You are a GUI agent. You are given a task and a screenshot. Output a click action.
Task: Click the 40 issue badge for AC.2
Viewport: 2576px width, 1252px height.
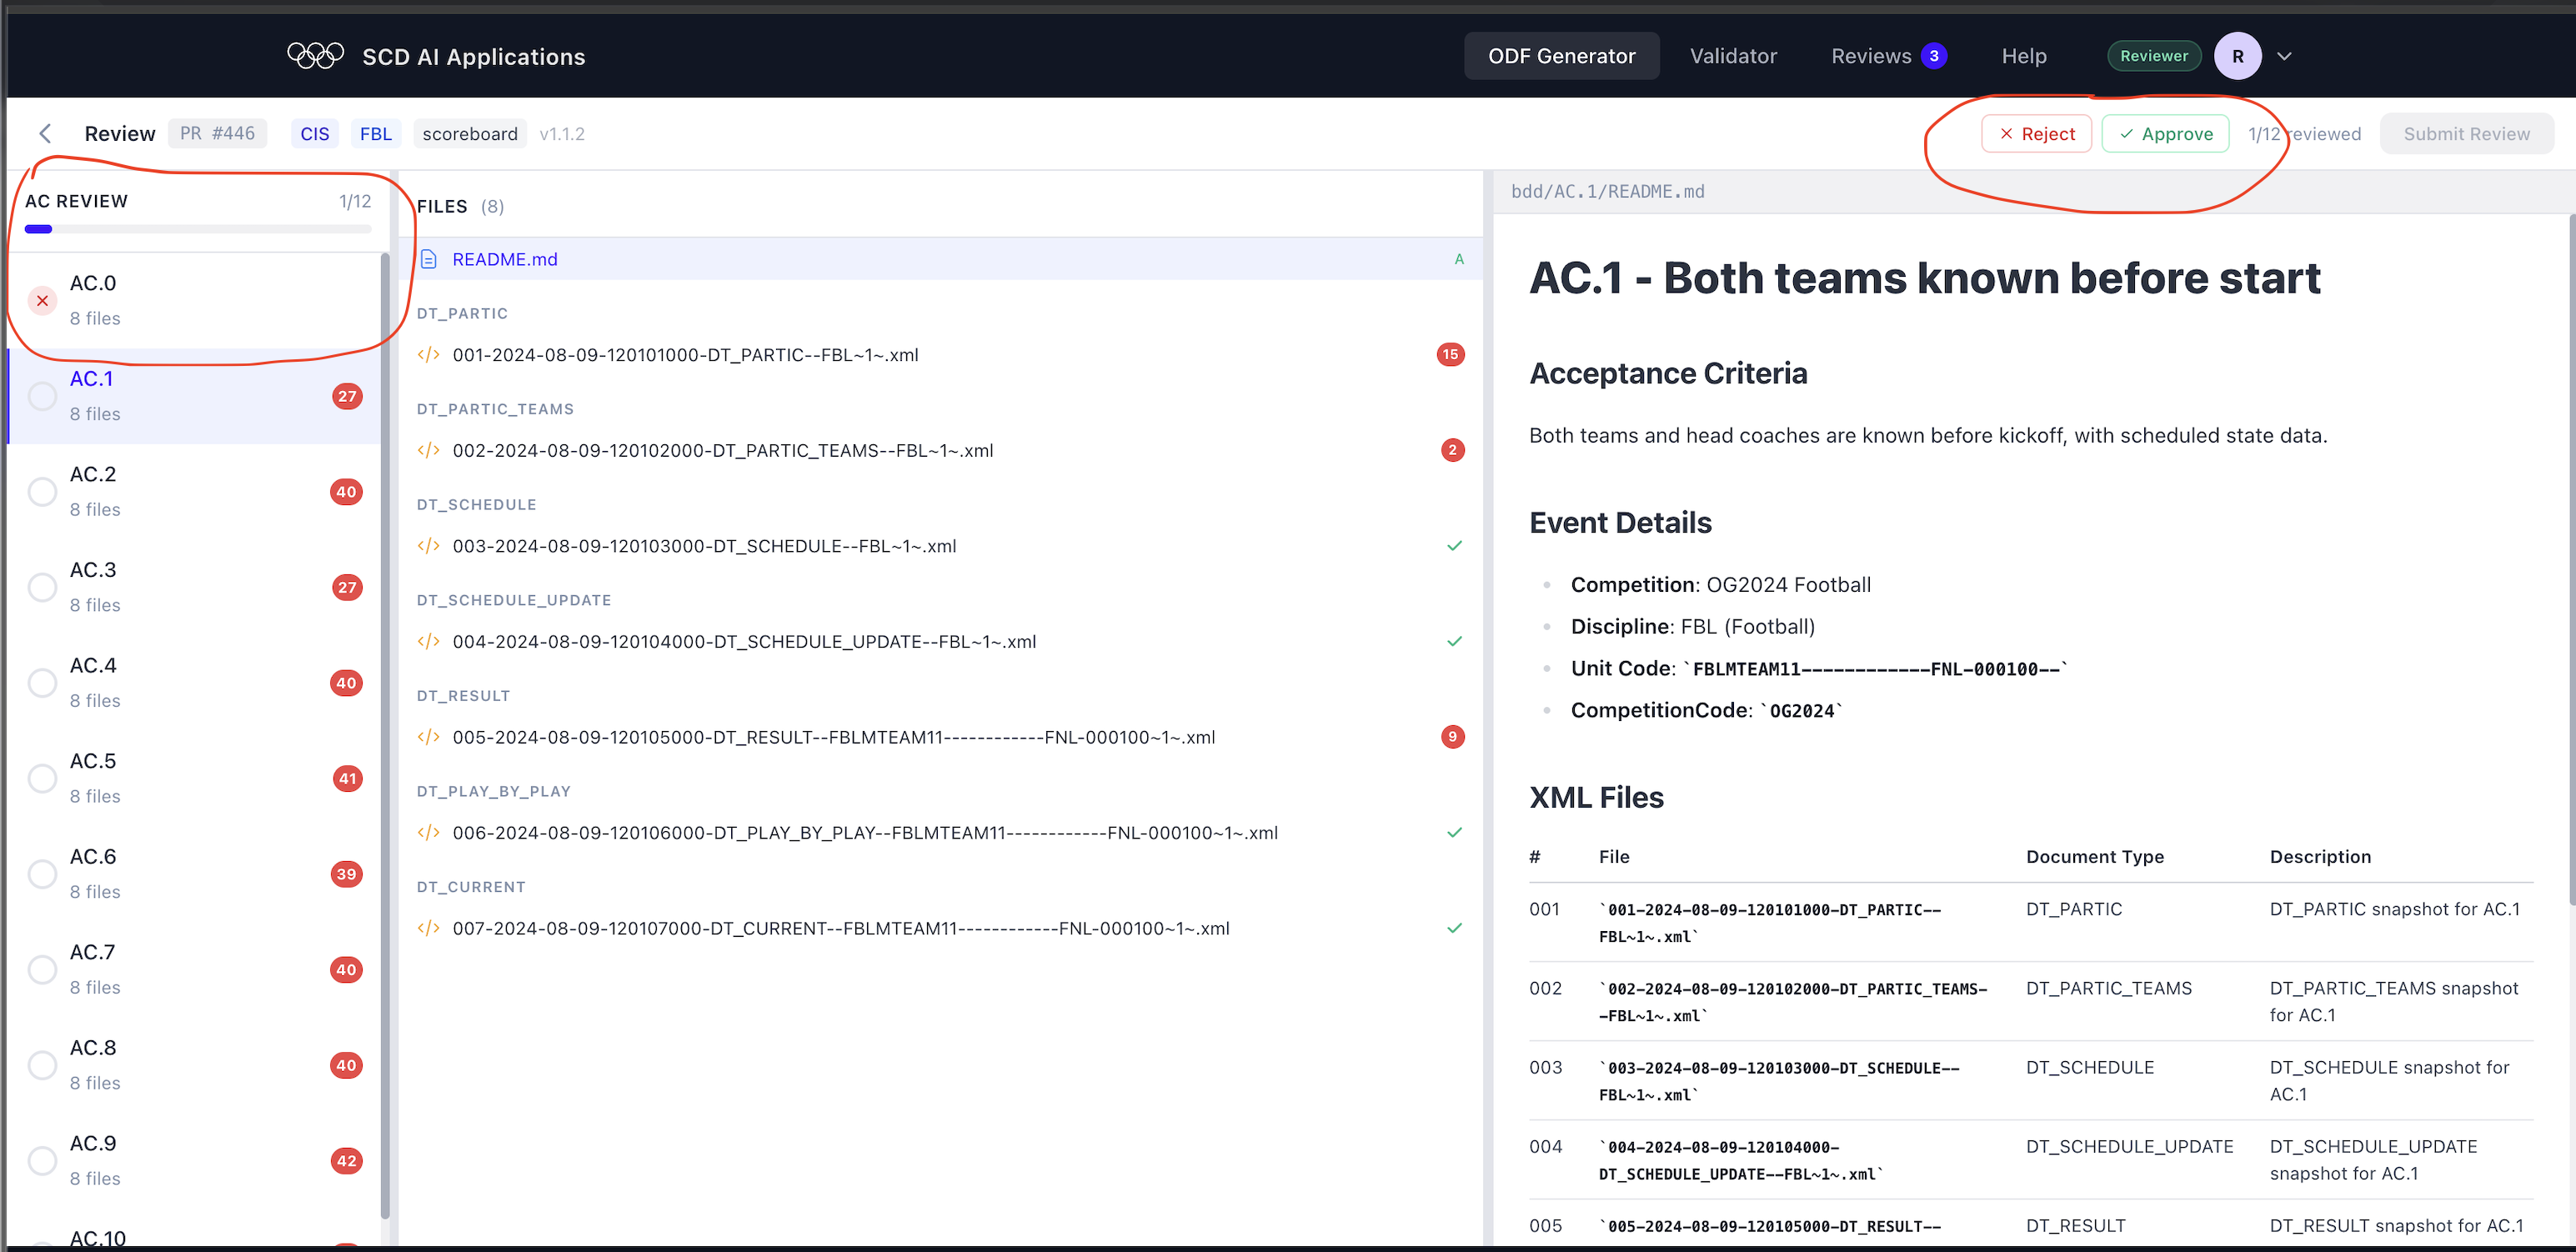tap(346, 491)
